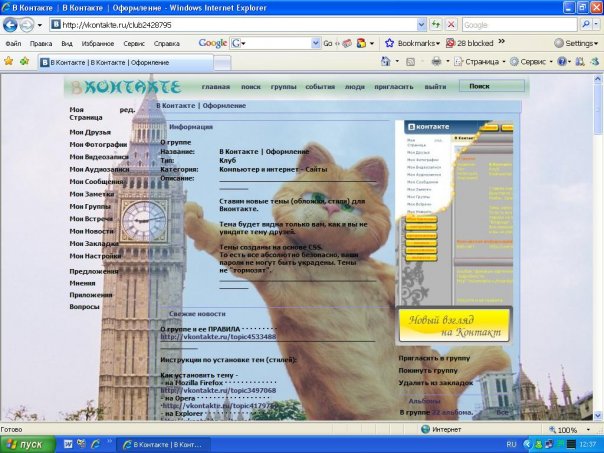
Task: Click Покинуть группу
Action: point(428,371)
